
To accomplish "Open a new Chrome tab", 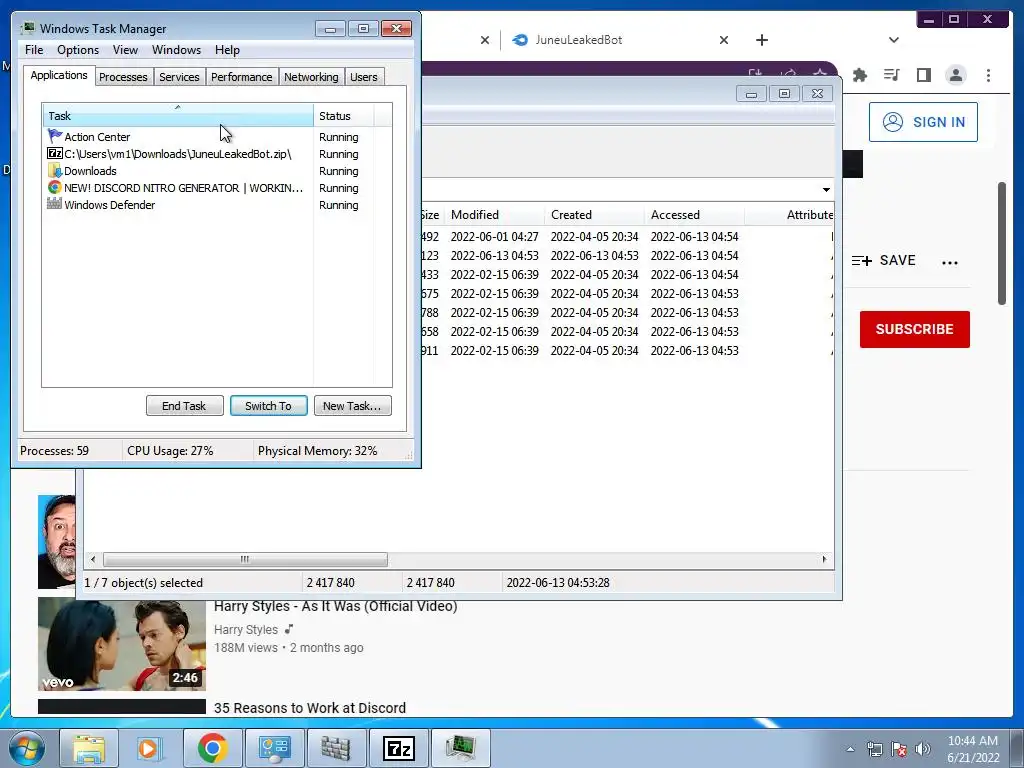I will point(761,40).
